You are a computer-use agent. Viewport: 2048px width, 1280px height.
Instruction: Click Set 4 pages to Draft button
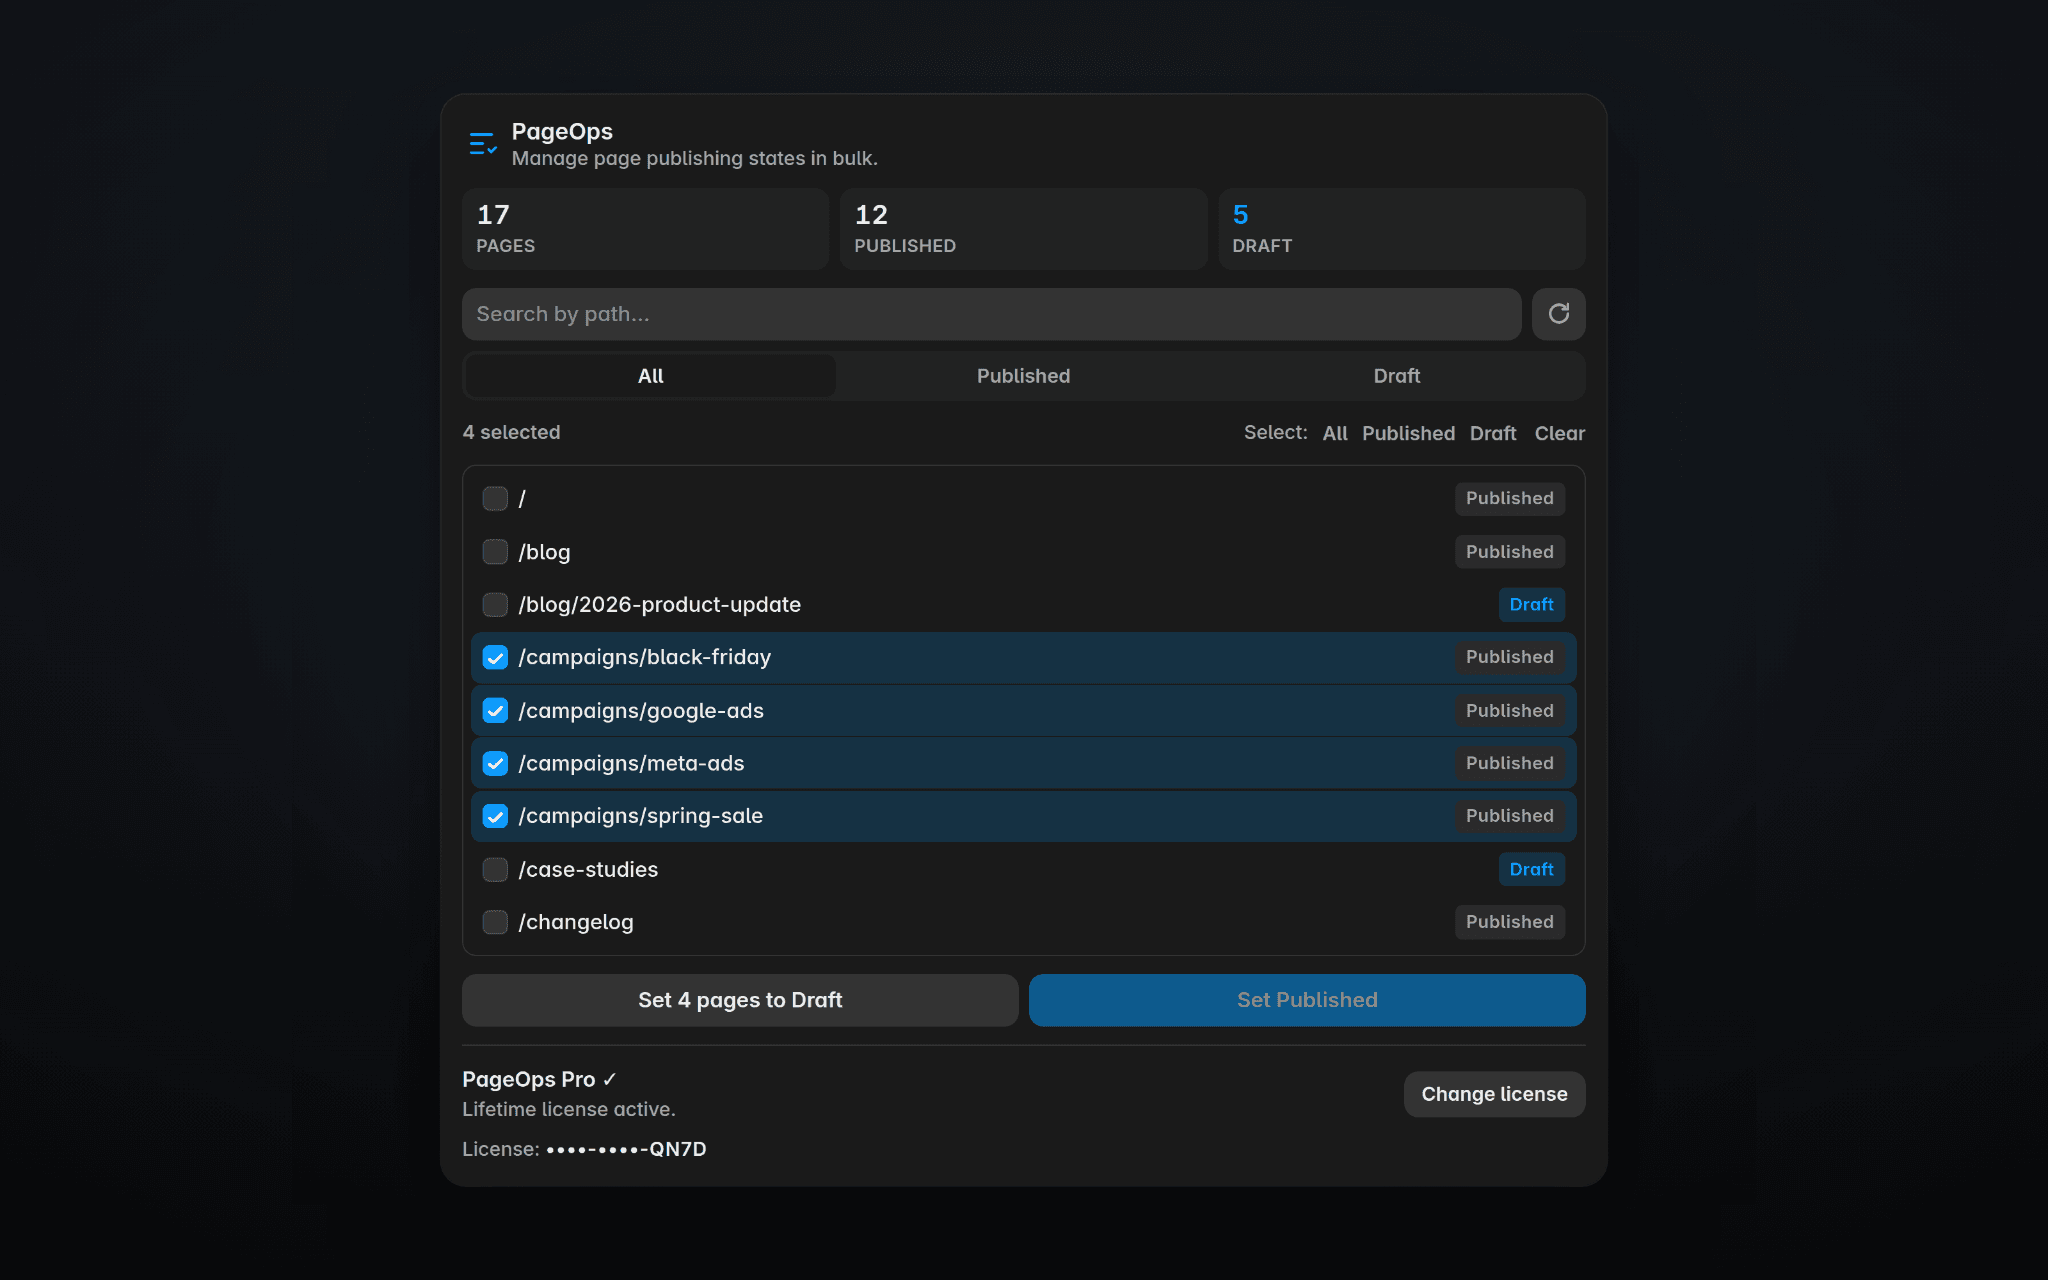[x=740, y=1000]
